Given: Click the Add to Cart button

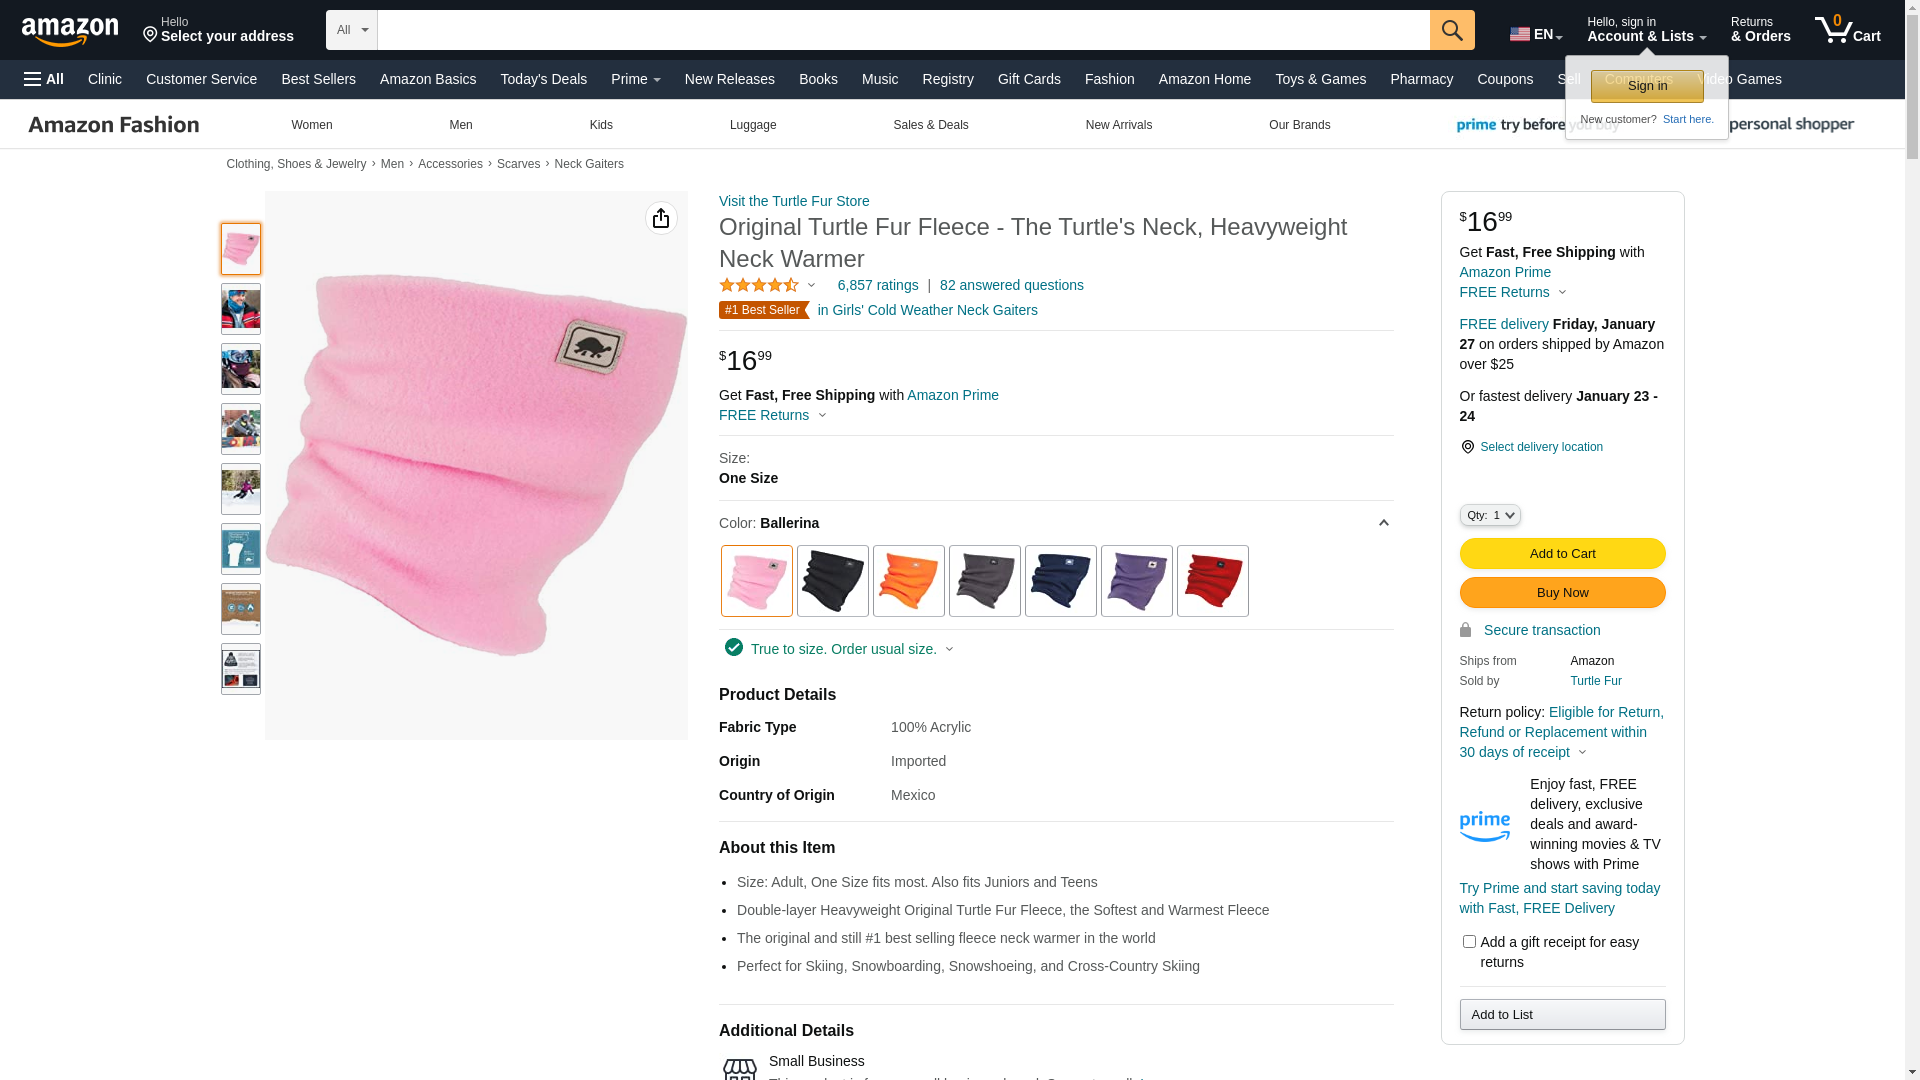Looking at the screenshot, I should (x=1562, y=553).
